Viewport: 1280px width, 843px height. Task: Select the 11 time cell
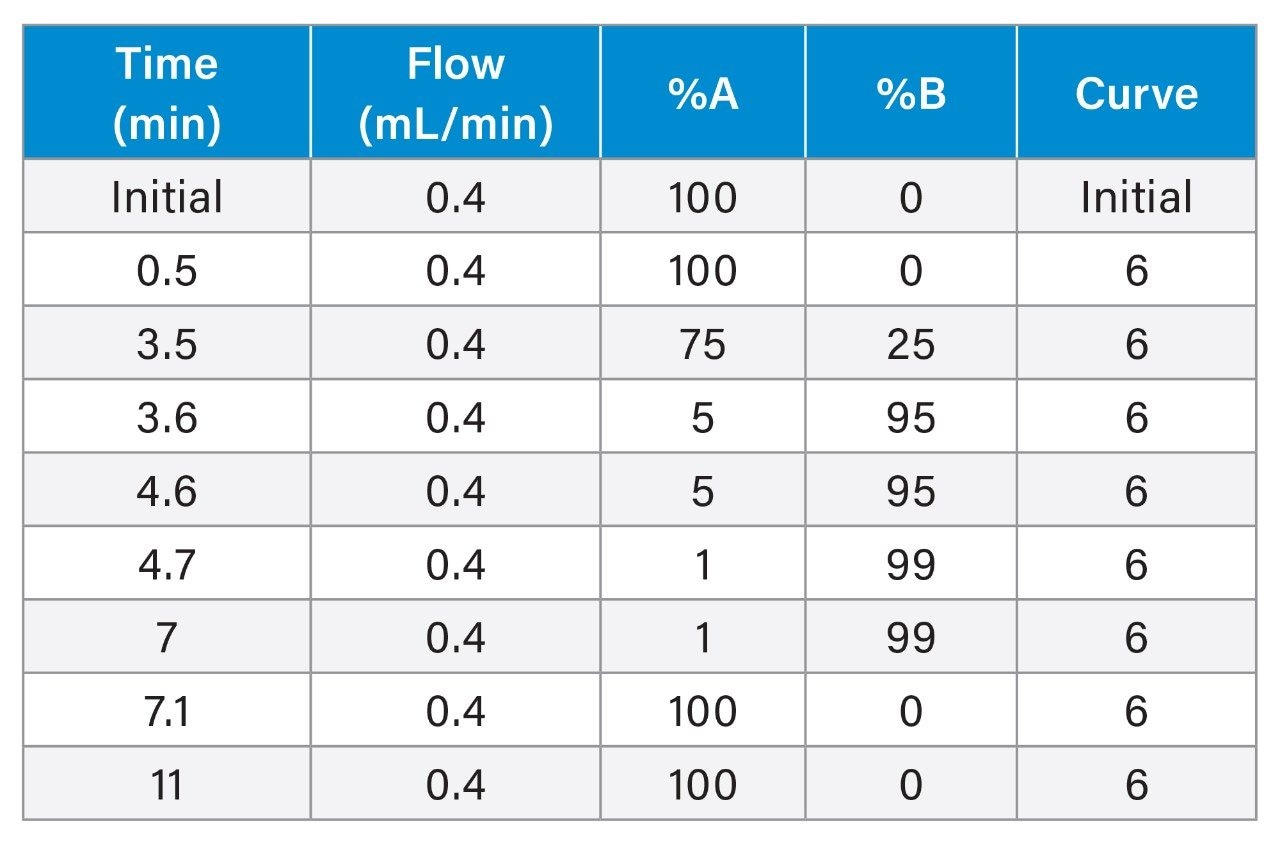(166, 785)
